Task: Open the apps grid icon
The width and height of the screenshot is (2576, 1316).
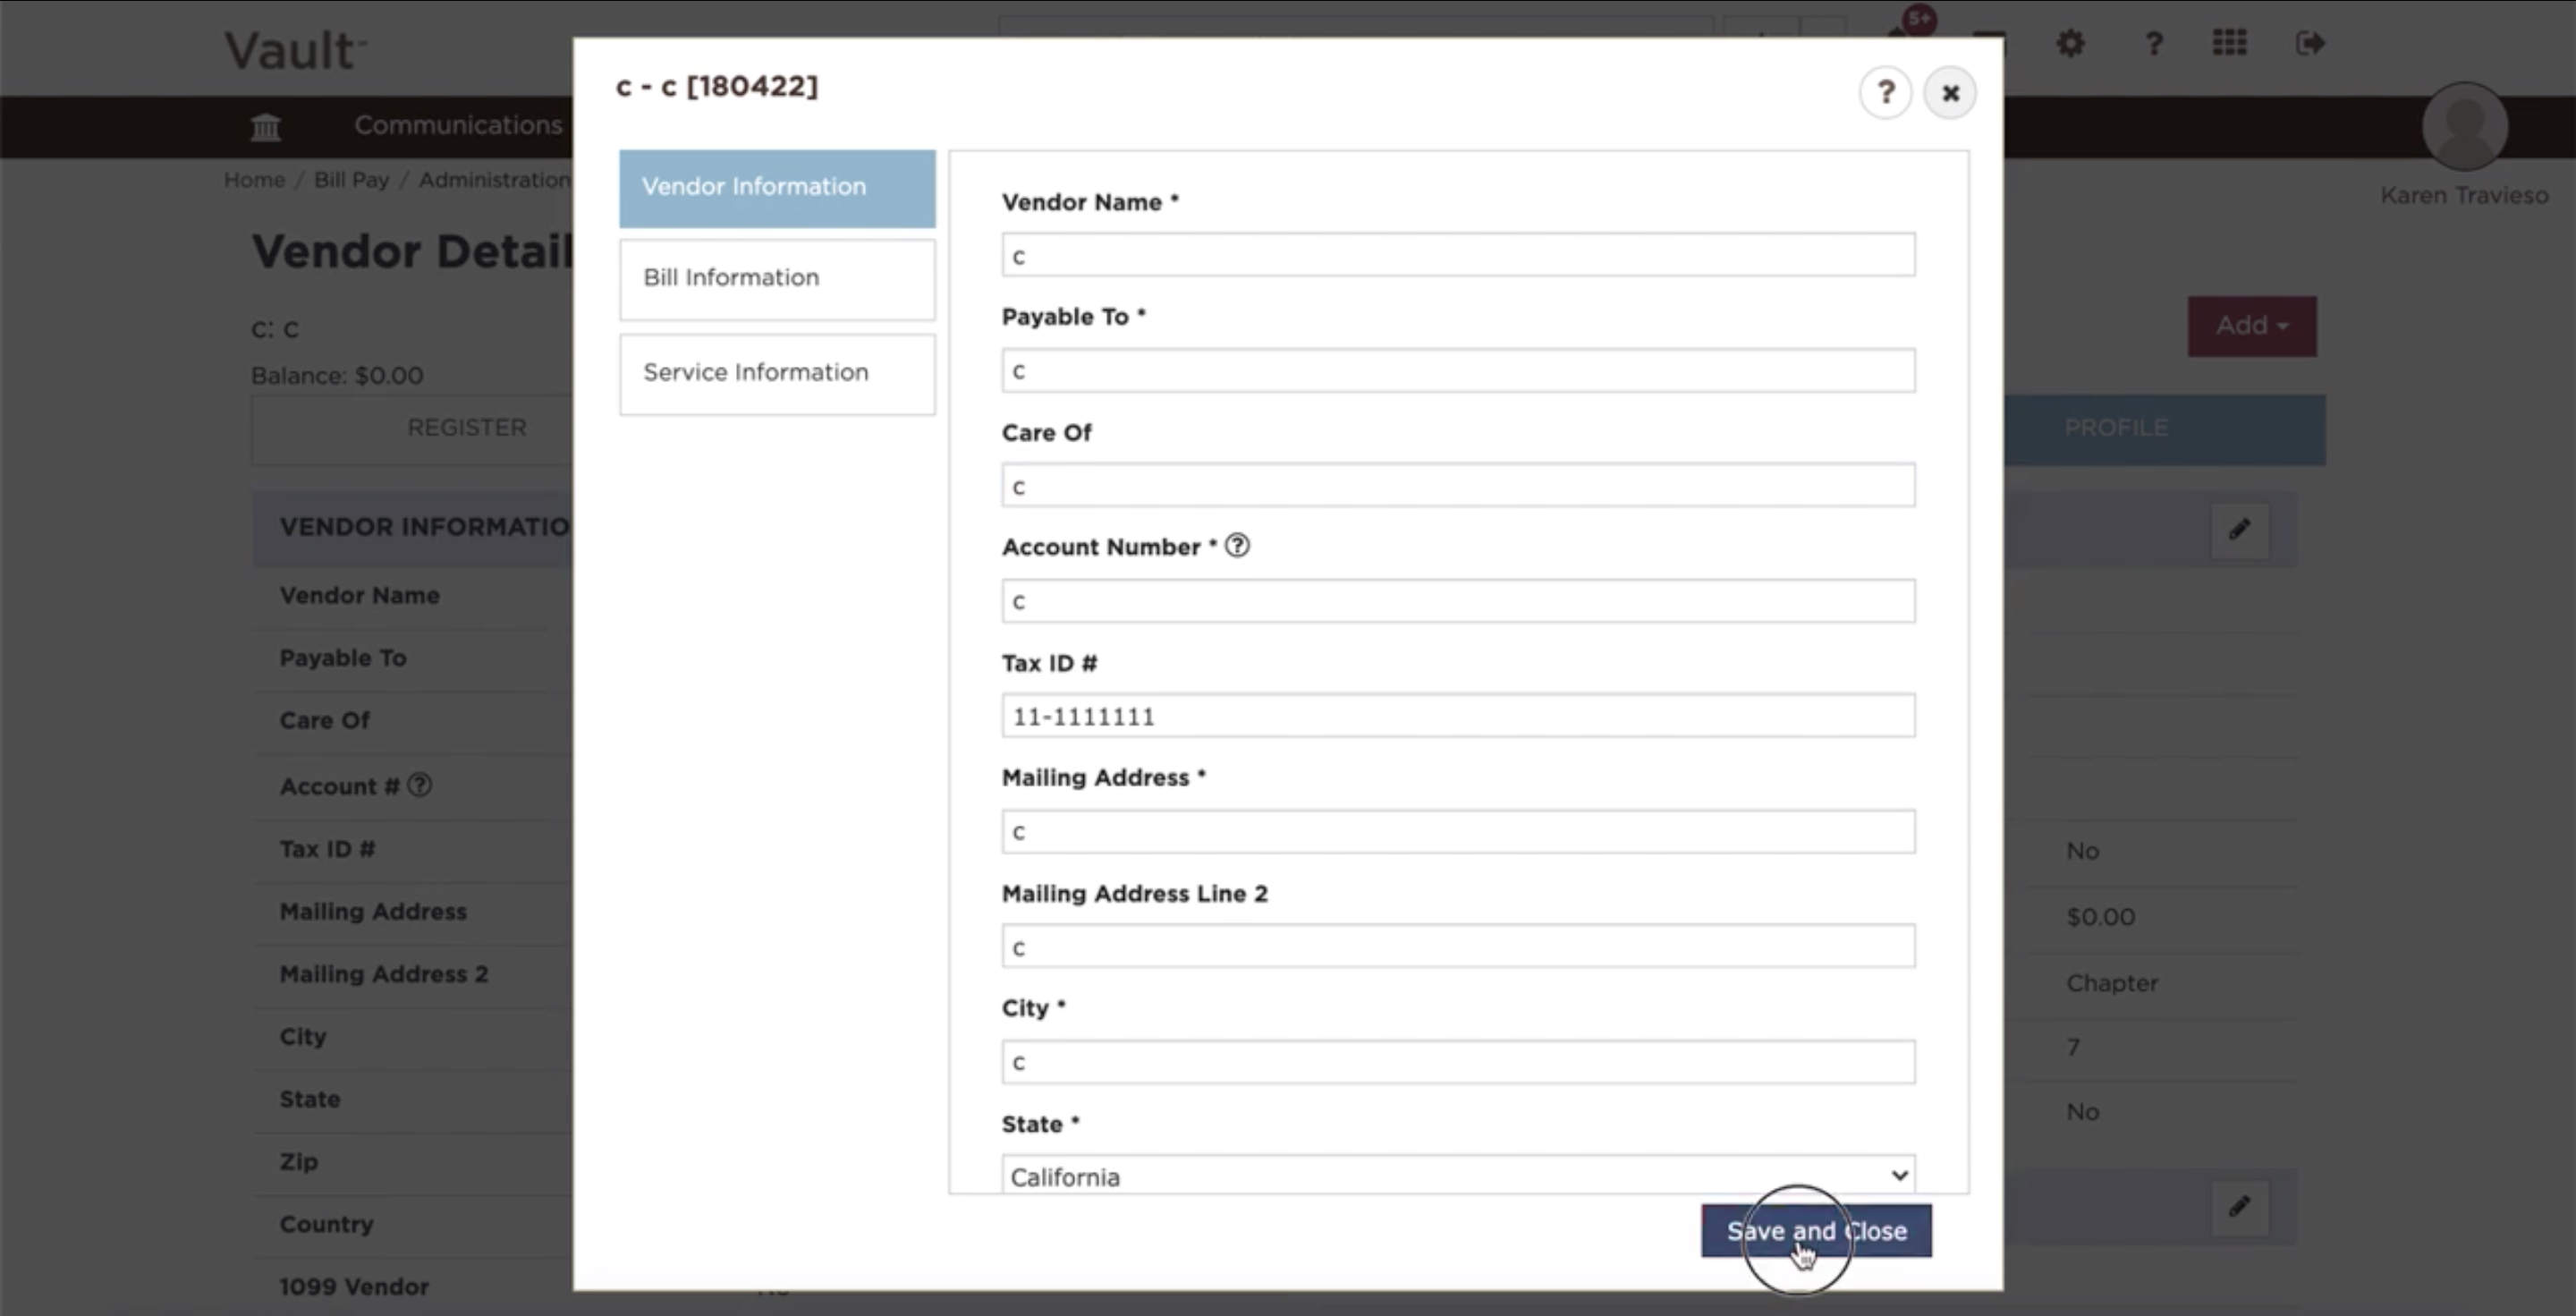Action: [x=2229, y=42]
